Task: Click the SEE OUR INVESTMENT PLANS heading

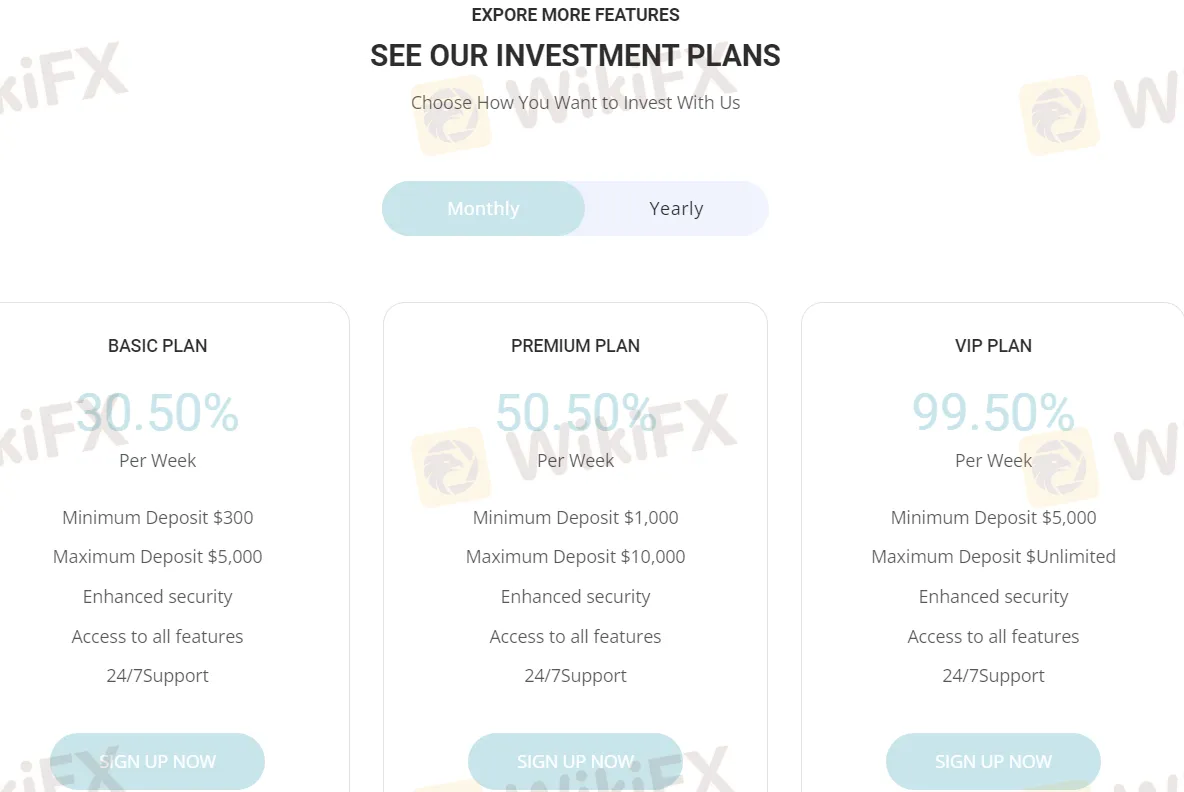Action: (x=575, y=56)
